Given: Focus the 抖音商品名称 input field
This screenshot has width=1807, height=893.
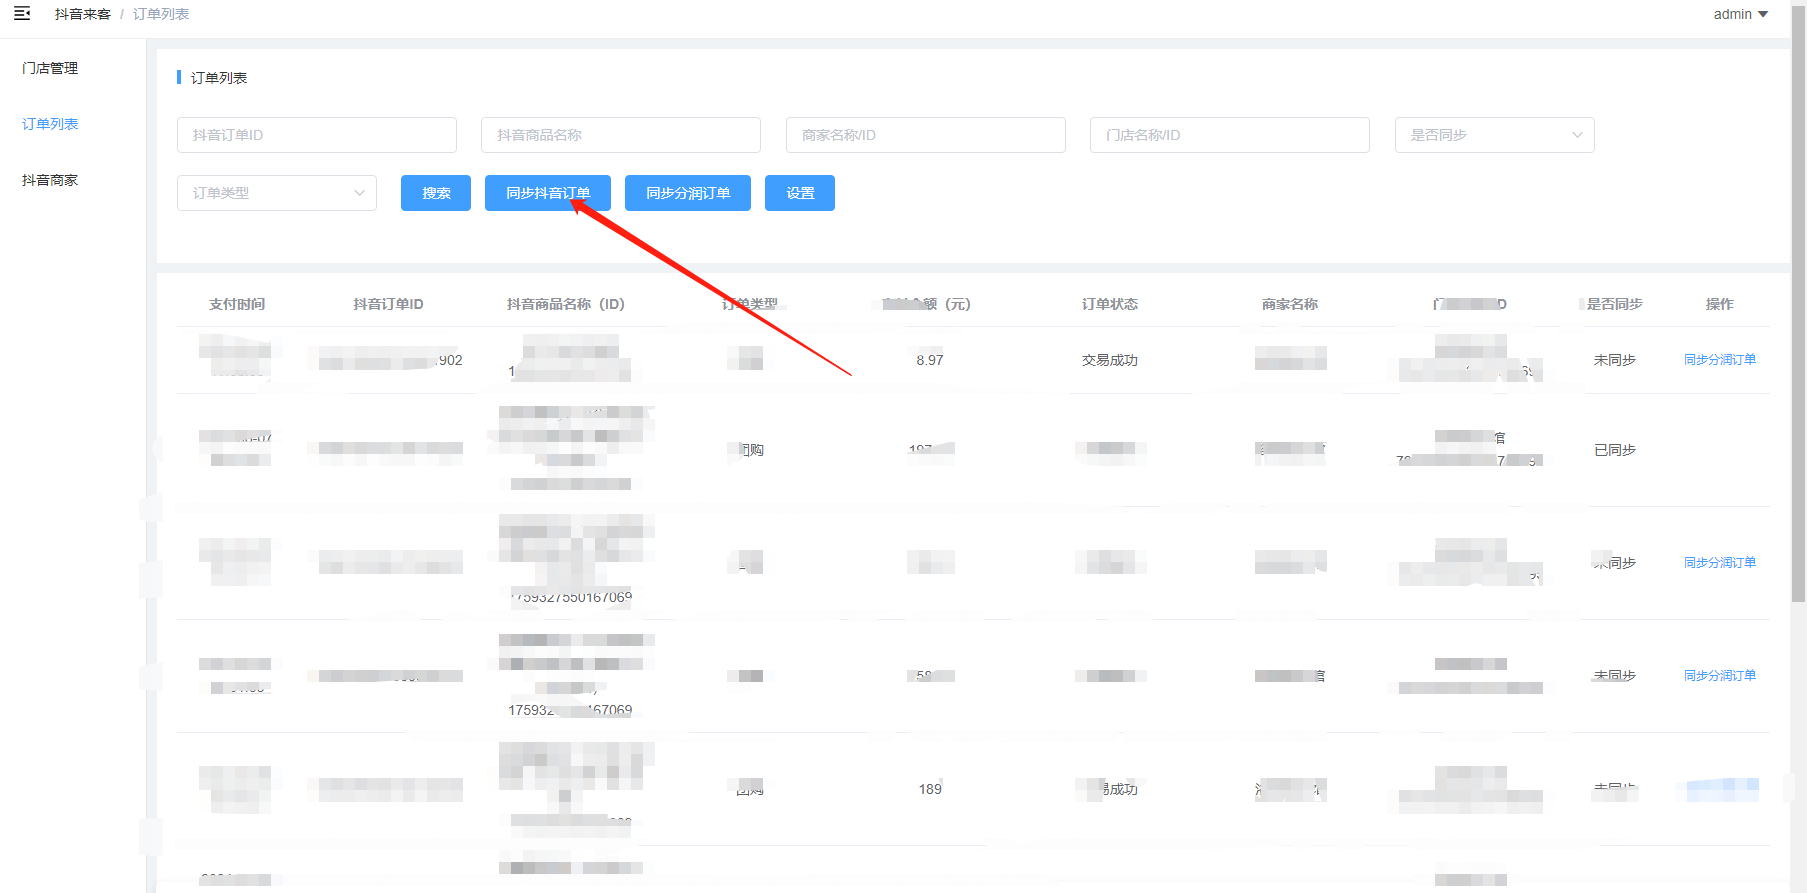Looking at the screenshot, I should pos(620,135).
